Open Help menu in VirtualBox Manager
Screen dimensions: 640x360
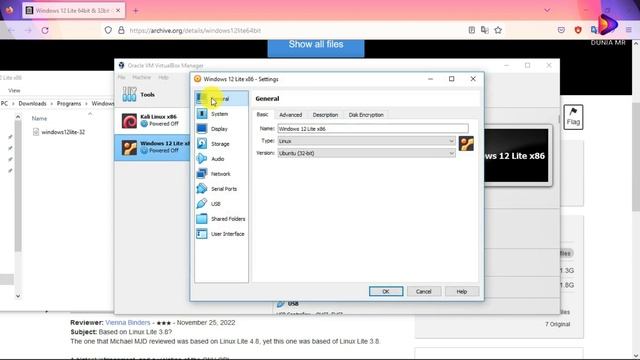click(163, 77)
